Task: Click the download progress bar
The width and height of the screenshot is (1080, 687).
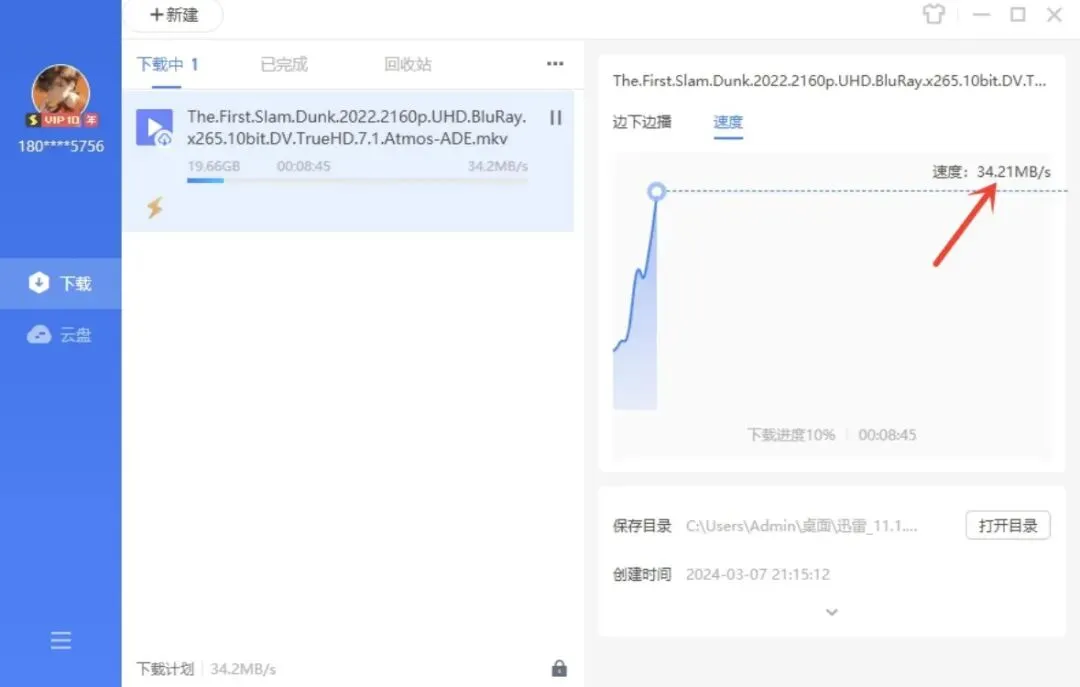Action: [357, 181]
